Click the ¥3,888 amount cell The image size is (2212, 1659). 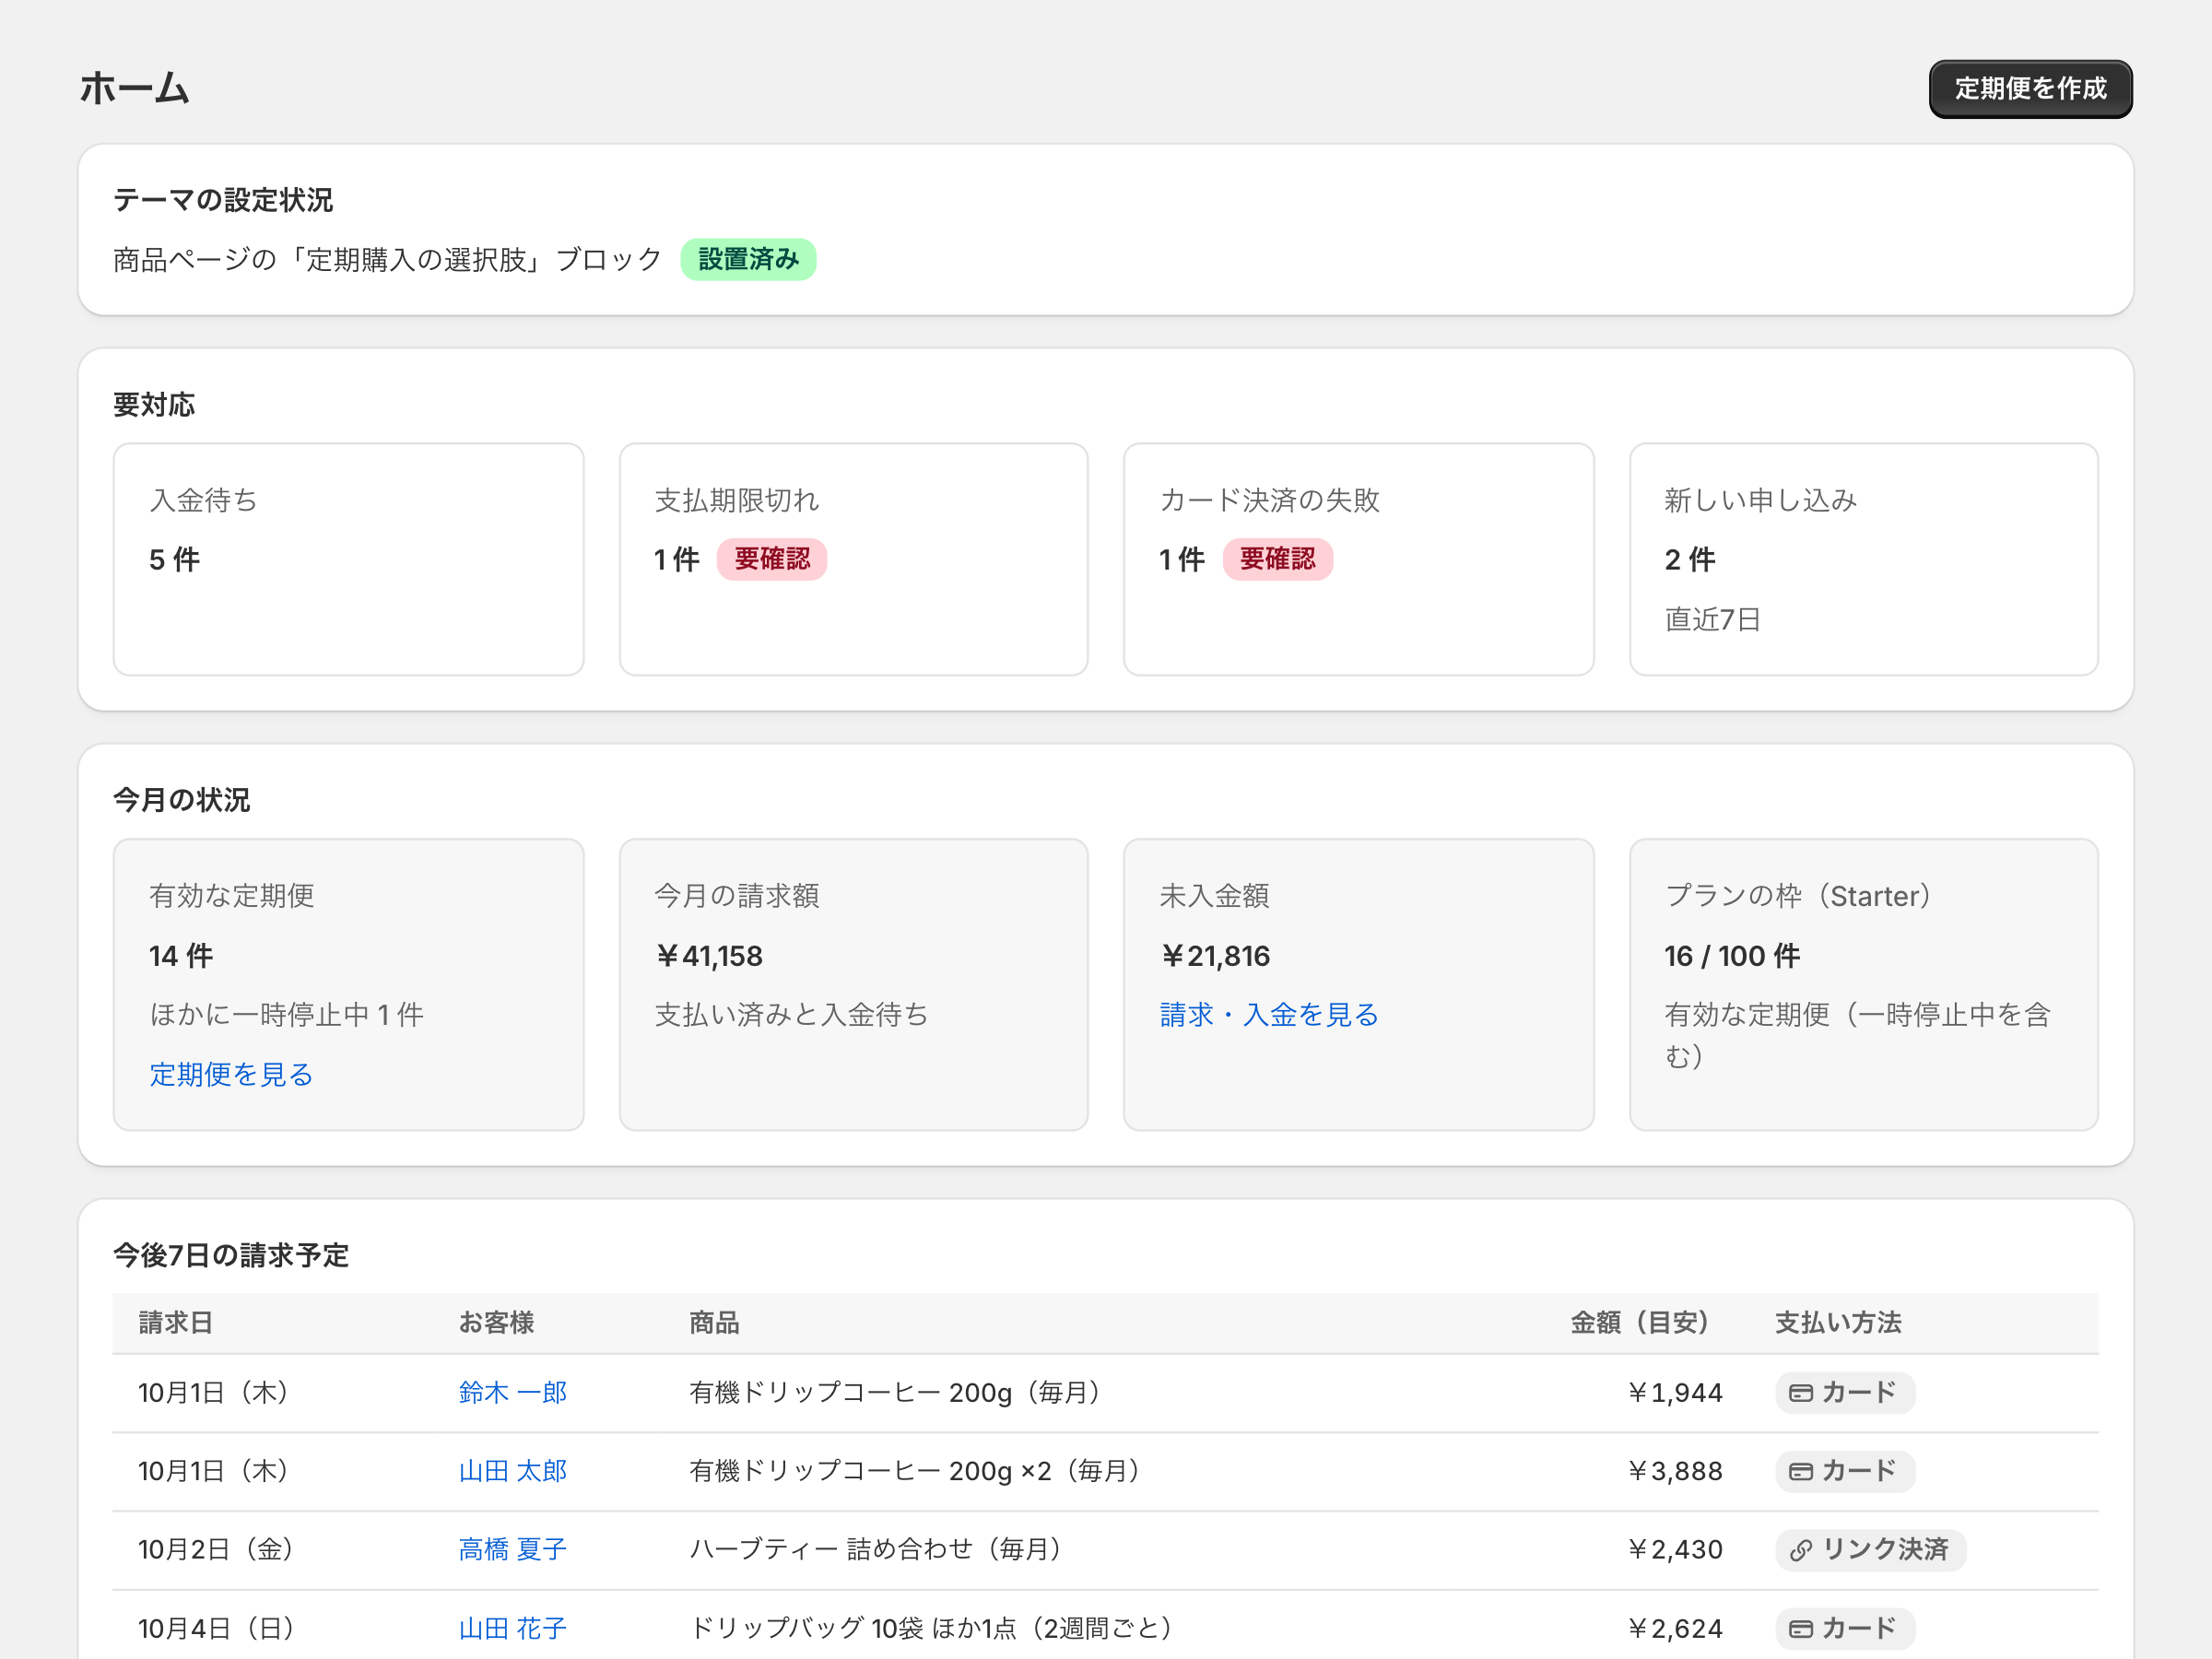(x=1675, y=1471)
